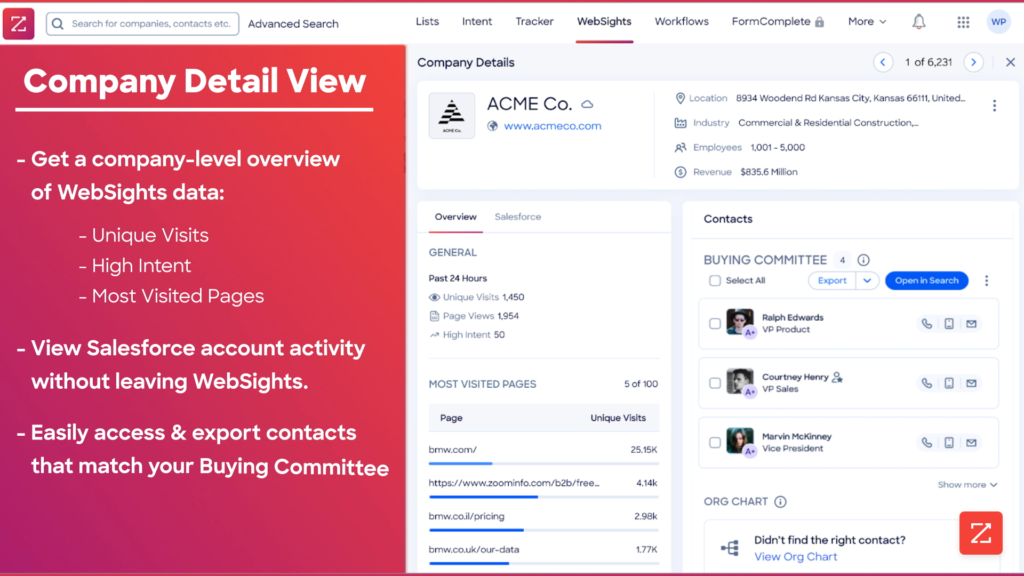Viewport: 1024px width, 576px height.
Task: Check the Select All checkbox
Action: (x=715, y=281)
